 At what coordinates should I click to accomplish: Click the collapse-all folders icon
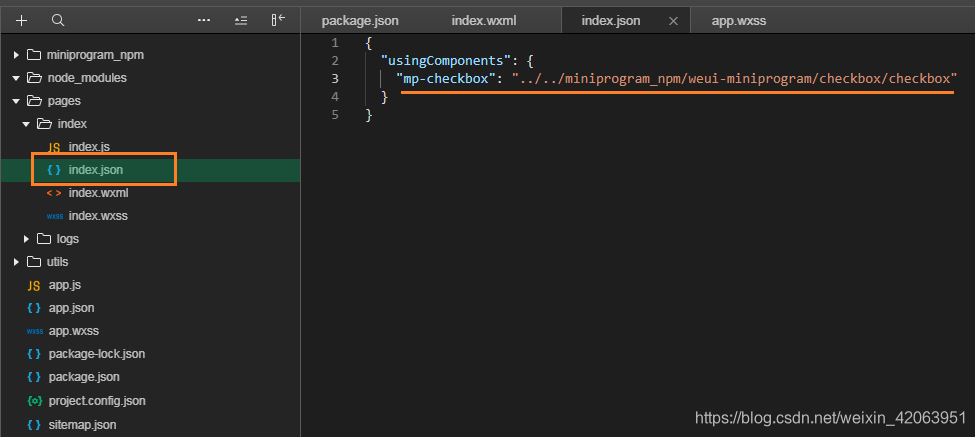241,21
